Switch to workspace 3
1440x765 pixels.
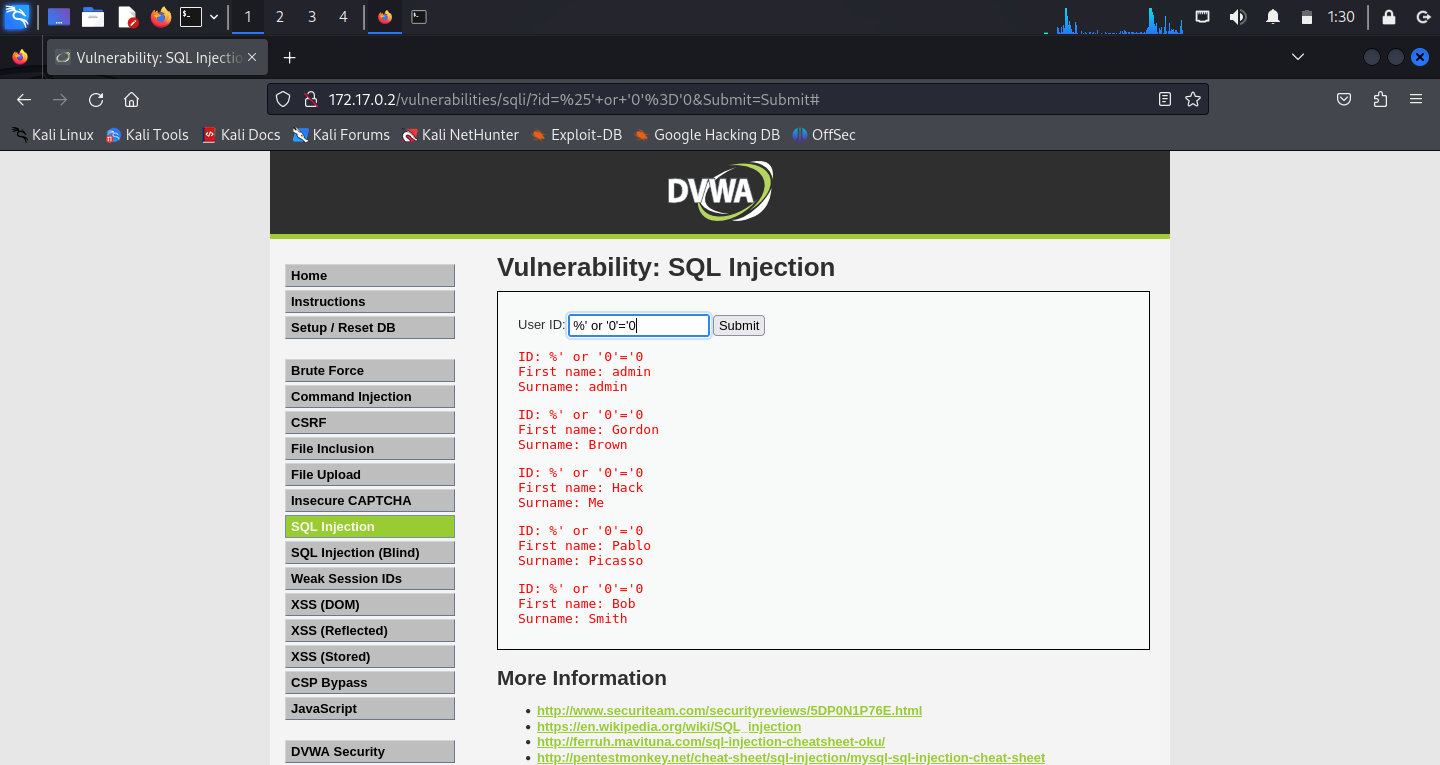point(312,17)
